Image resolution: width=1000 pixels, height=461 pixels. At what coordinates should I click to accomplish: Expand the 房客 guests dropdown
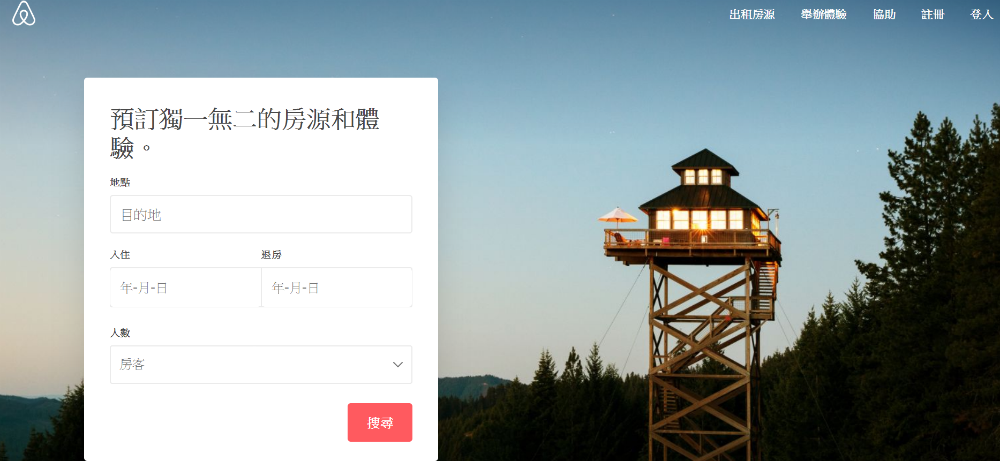(261, 365)
